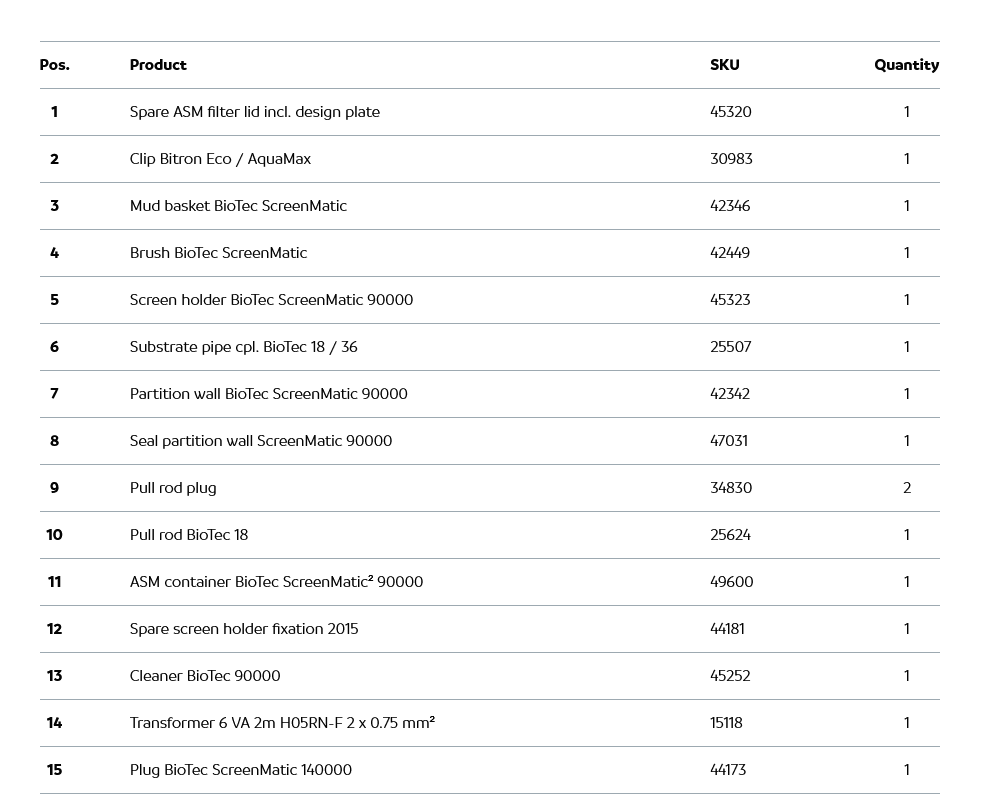984x804 pixels.
Task: Click position number 9 in list
Action: coord(54,488)
